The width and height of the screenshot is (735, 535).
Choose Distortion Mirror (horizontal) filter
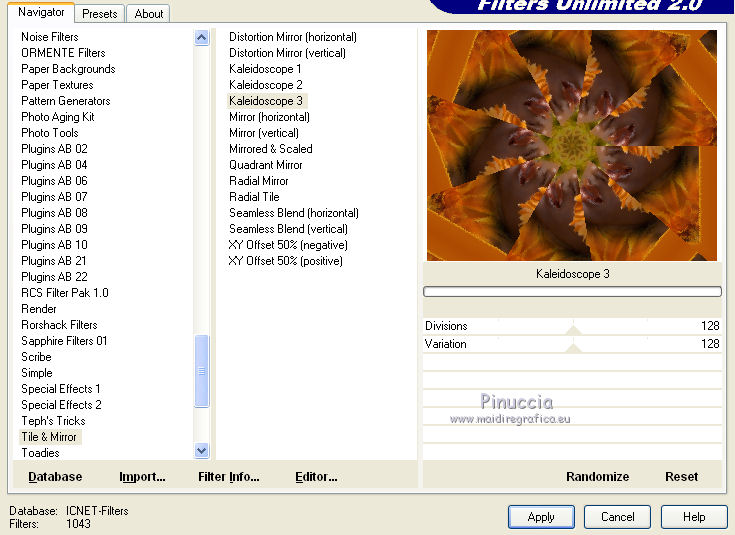tap(293, 37)
